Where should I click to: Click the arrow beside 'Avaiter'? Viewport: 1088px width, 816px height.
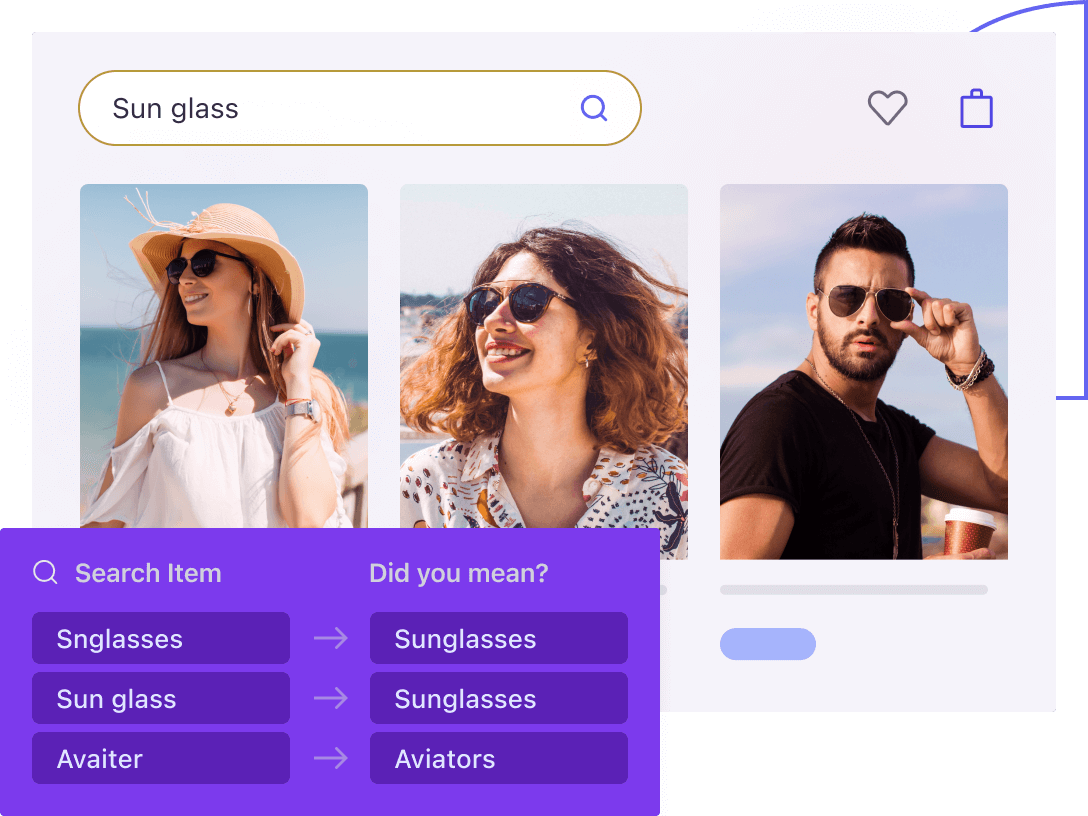(x=330, y=758)
